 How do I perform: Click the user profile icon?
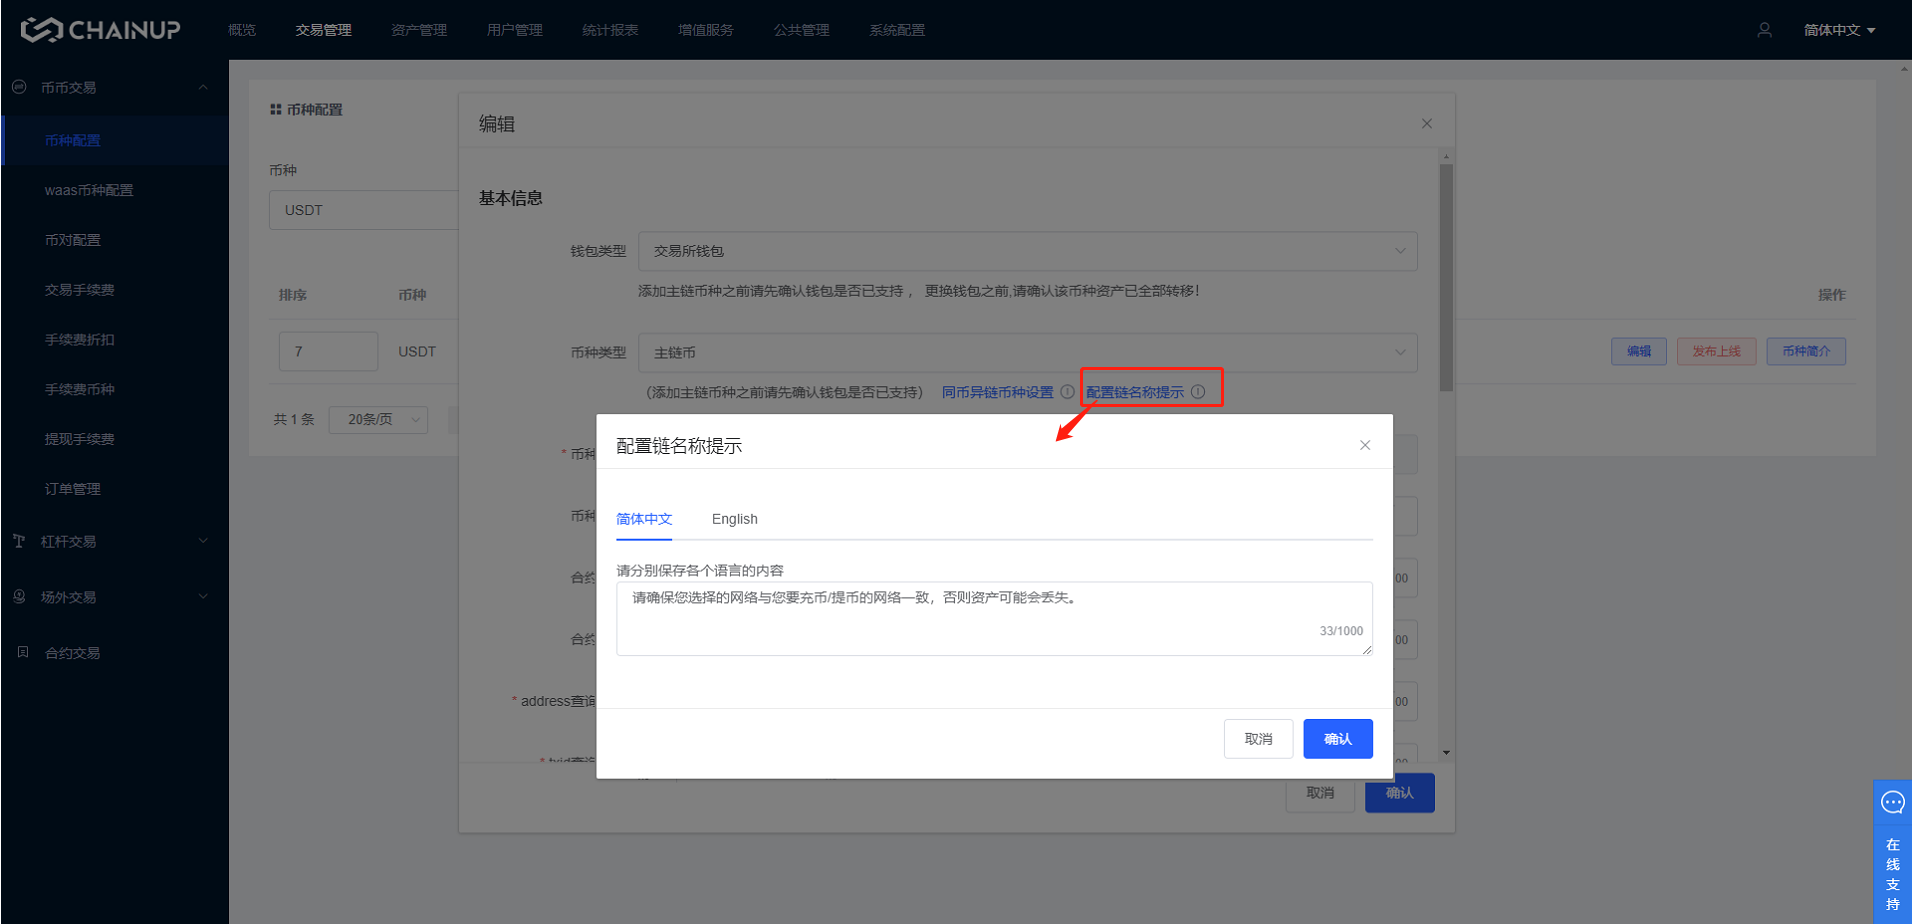pos(1764,30)
